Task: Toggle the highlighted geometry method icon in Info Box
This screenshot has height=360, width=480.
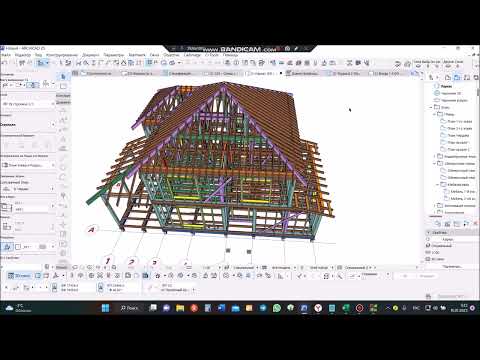Action: [7, 247]
